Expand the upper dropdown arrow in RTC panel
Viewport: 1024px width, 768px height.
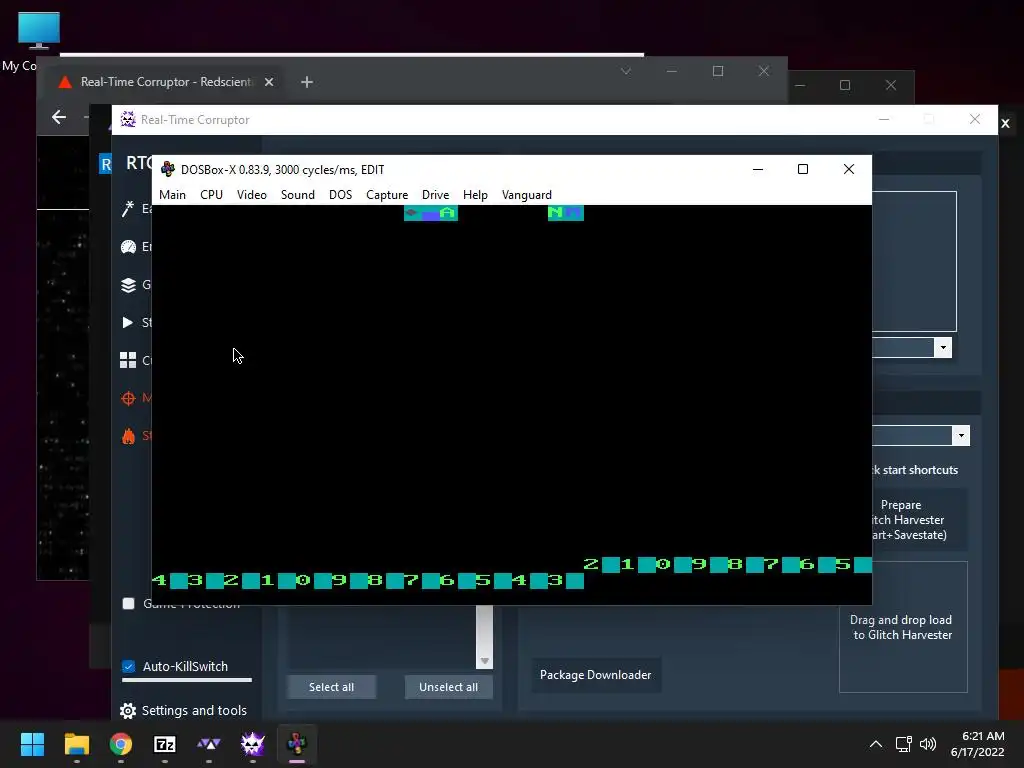click(x=942, y=347)
